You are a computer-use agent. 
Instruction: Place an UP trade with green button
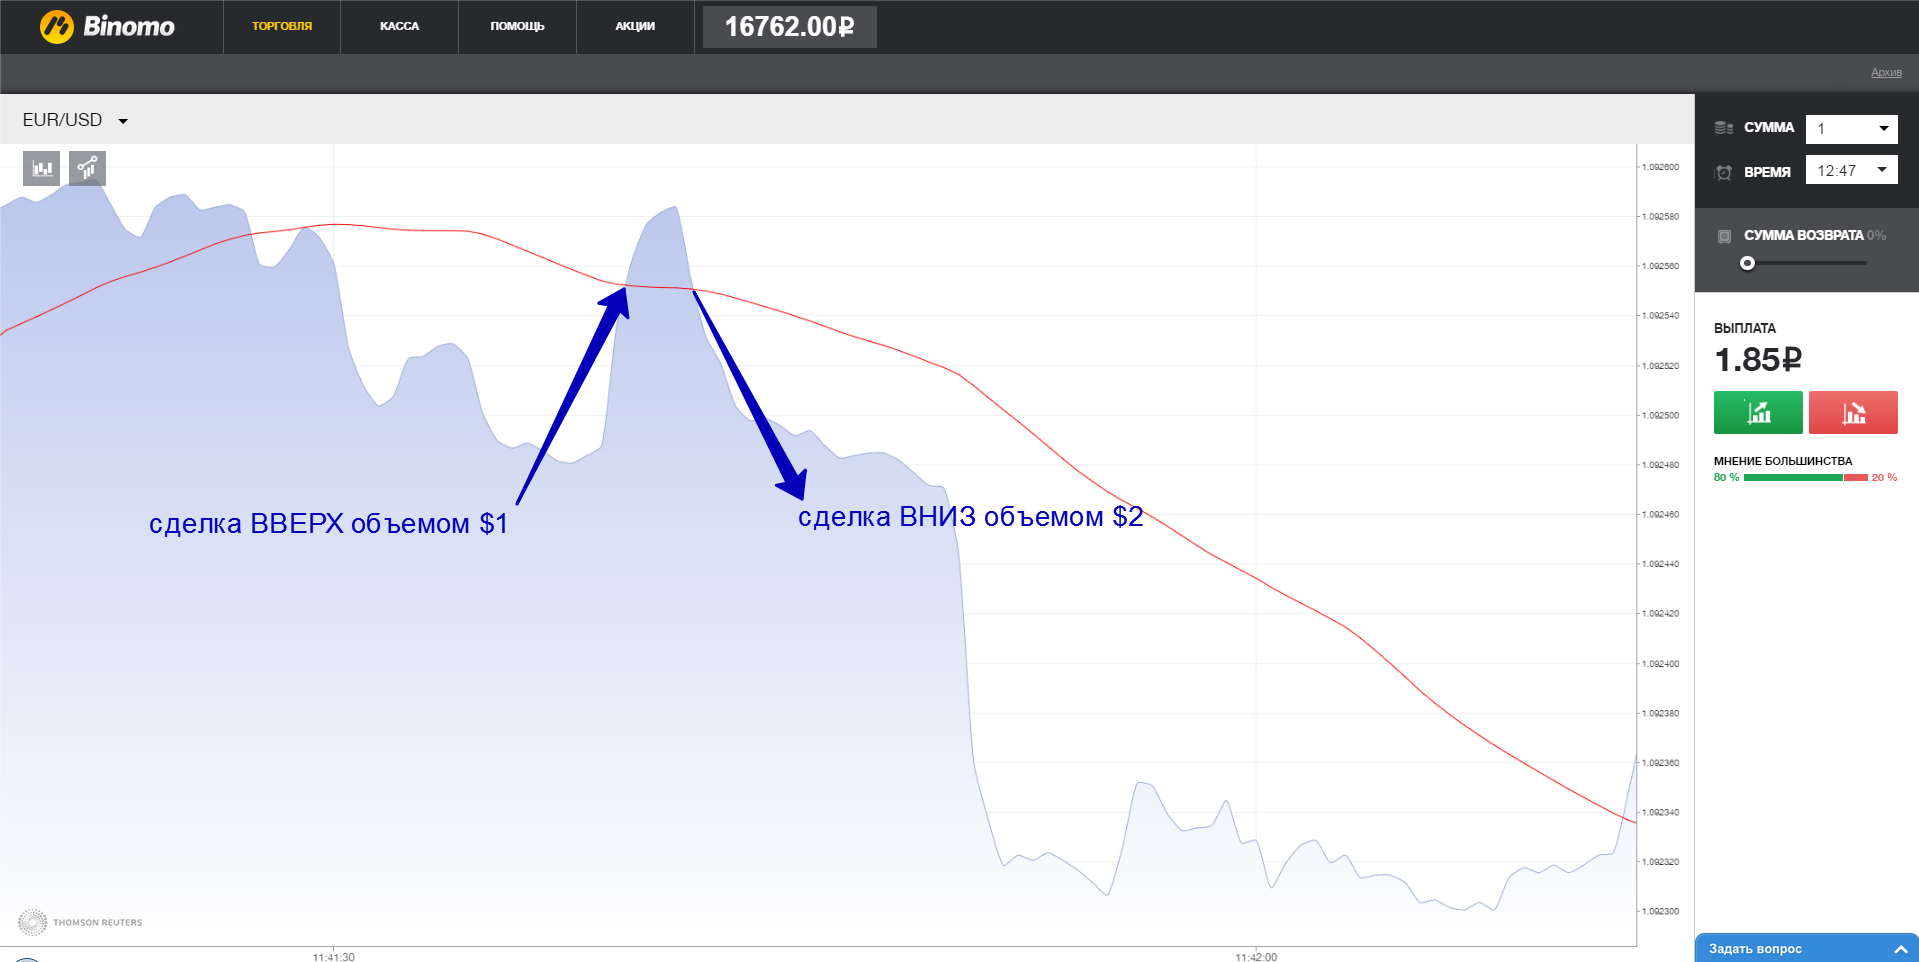[x=1757, y=412]
